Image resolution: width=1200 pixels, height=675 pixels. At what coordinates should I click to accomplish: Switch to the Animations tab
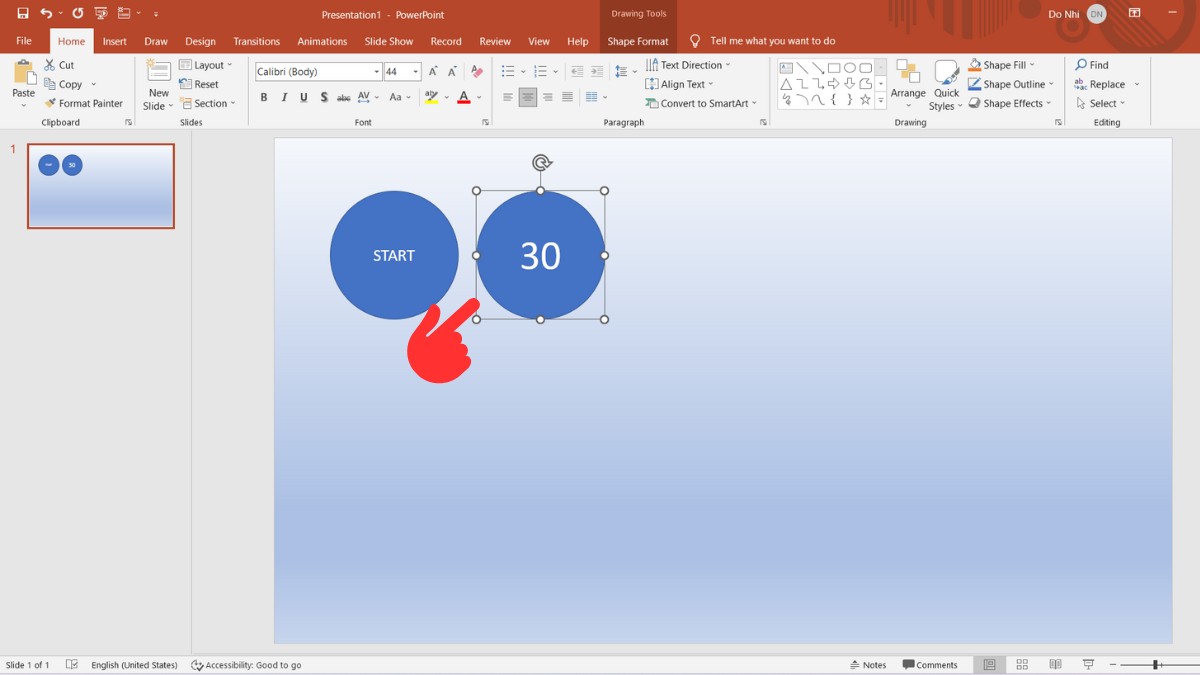point(322,41)
